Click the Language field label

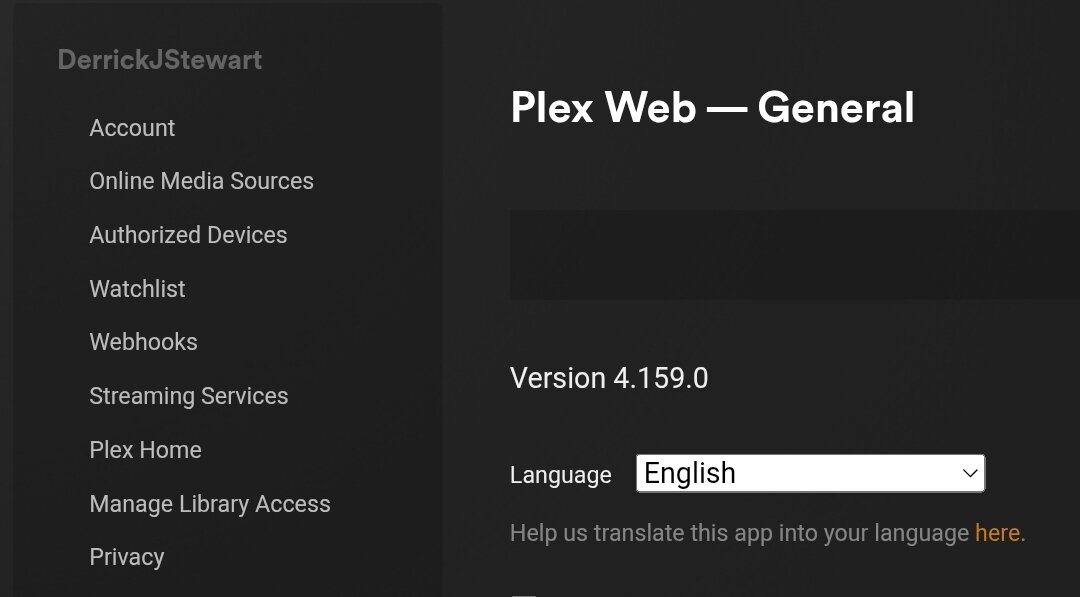click(x=560, y=475)
